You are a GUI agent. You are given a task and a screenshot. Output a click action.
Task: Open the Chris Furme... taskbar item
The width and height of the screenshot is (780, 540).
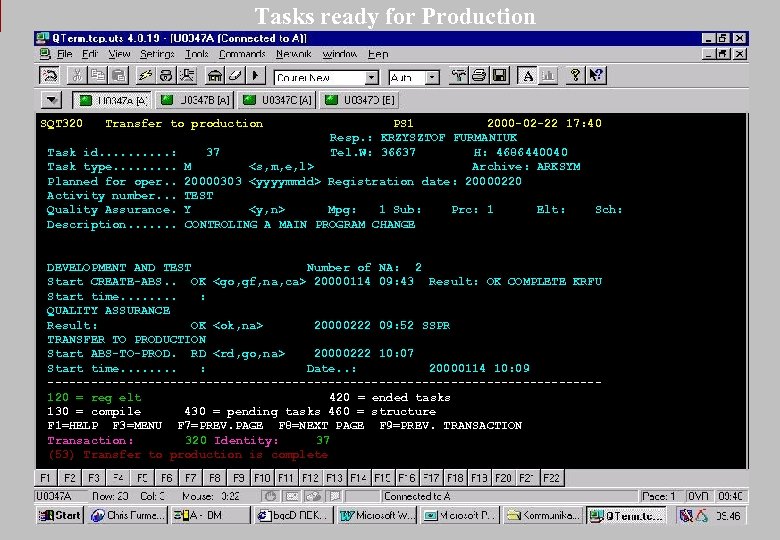[127, 516]
